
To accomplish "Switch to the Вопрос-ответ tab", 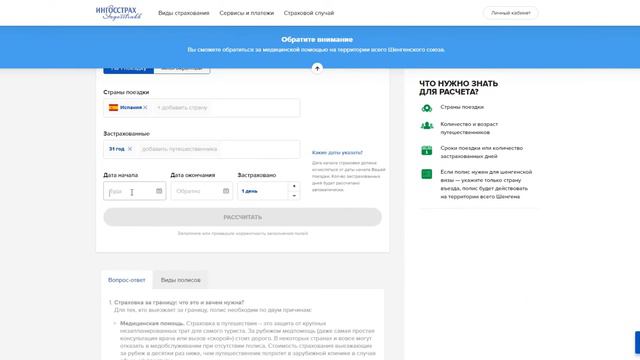I will tap(127, 280).
